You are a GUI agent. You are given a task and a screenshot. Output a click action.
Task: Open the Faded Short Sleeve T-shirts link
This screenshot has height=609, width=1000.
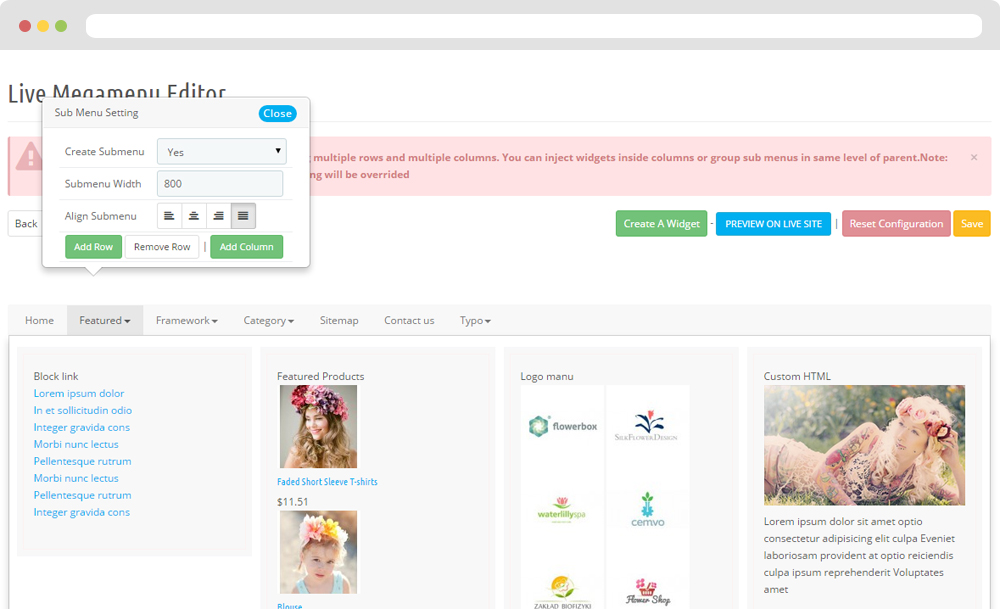(x=327, y=482)
